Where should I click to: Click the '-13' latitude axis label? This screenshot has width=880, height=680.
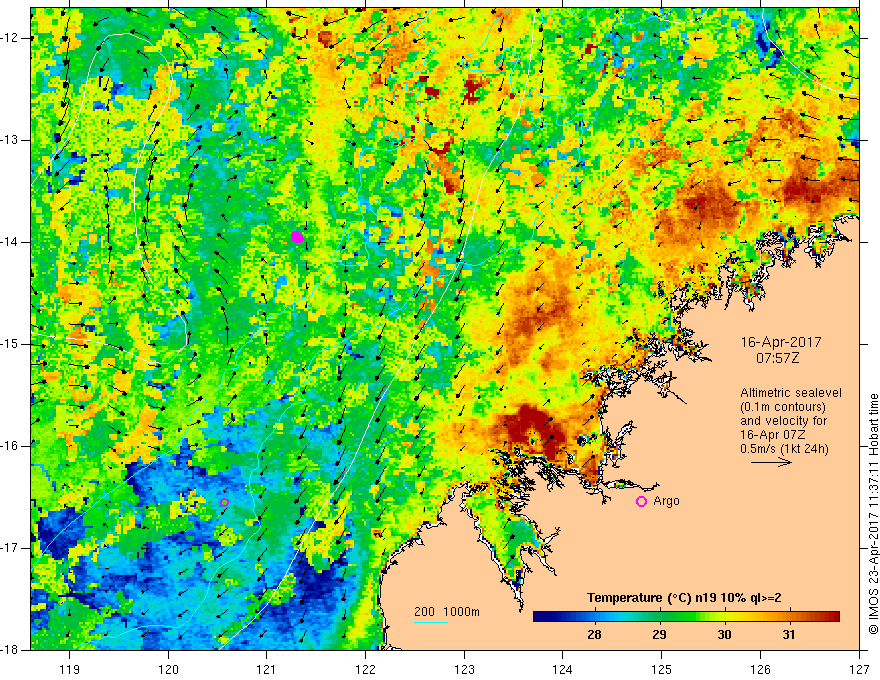point(10,140)
